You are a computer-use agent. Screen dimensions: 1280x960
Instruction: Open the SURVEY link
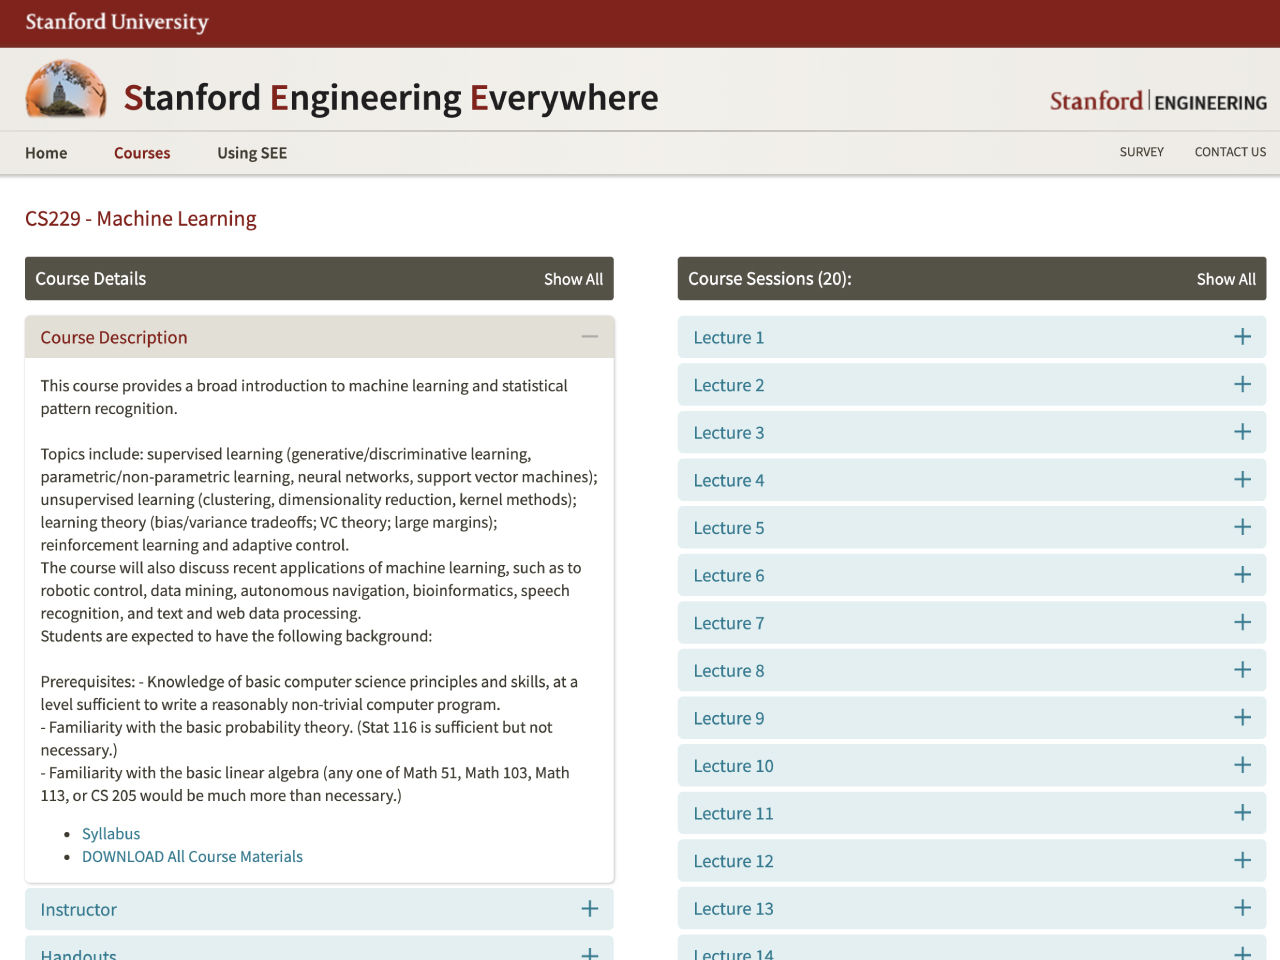pyautogui.click(x=1142, y=152)
